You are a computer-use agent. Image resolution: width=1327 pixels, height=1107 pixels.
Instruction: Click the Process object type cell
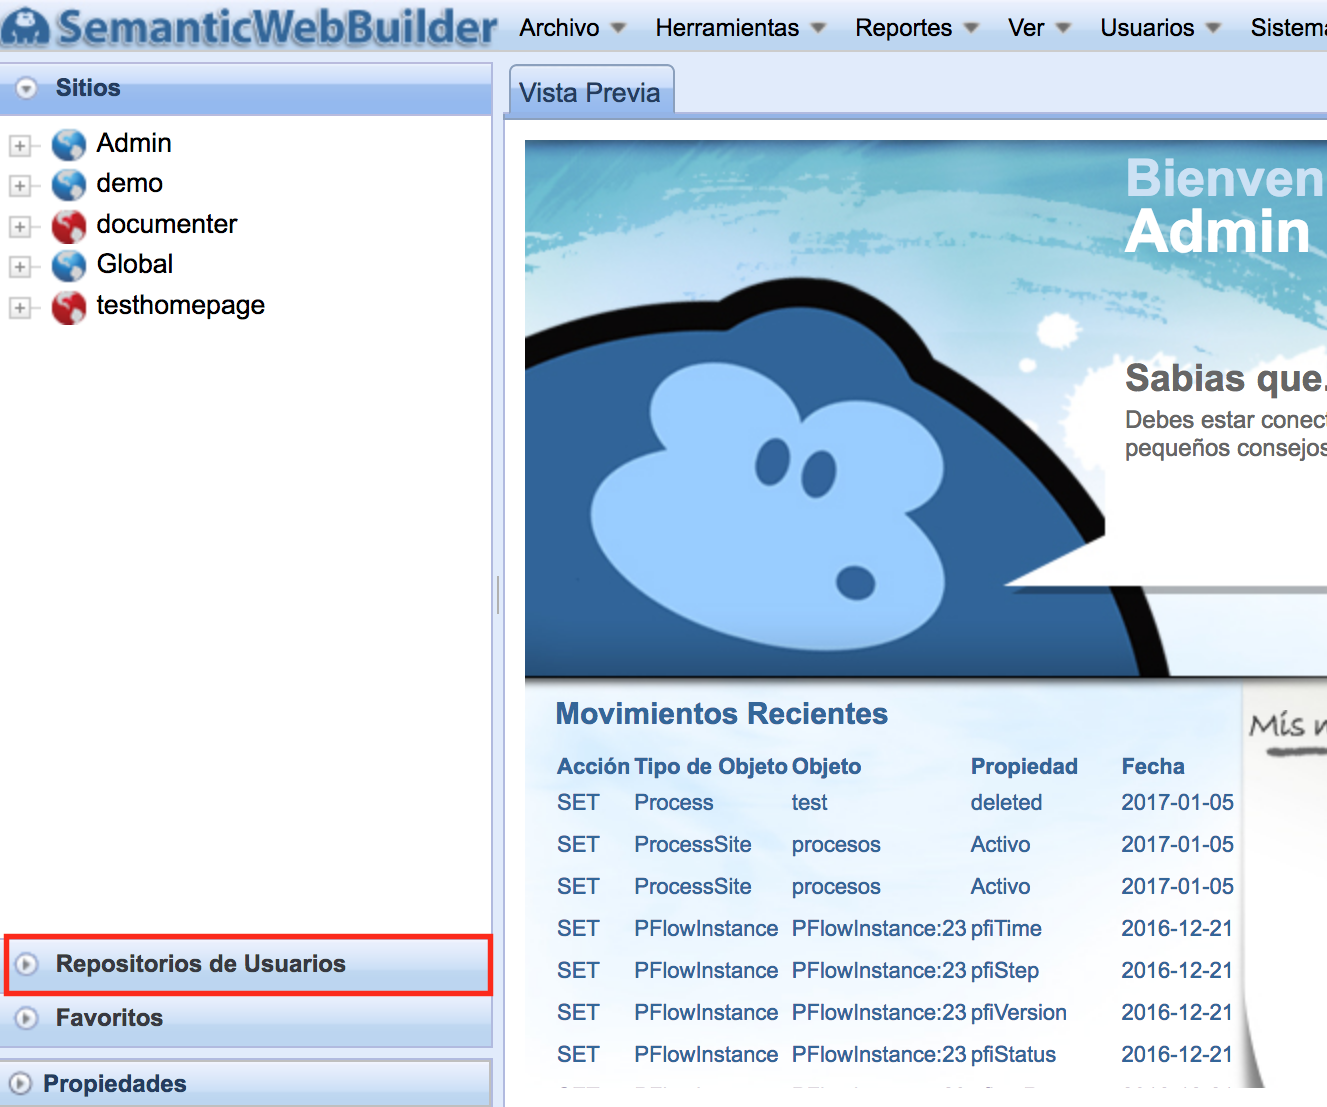point(674,802)
